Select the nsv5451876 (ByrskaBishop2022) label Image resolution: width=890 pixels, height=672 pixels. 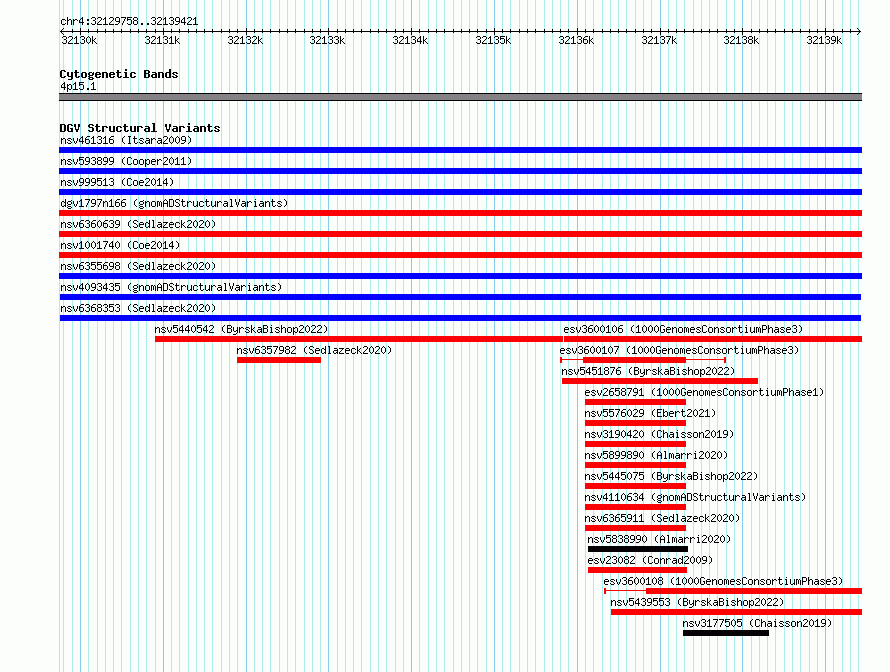[648, 371]
